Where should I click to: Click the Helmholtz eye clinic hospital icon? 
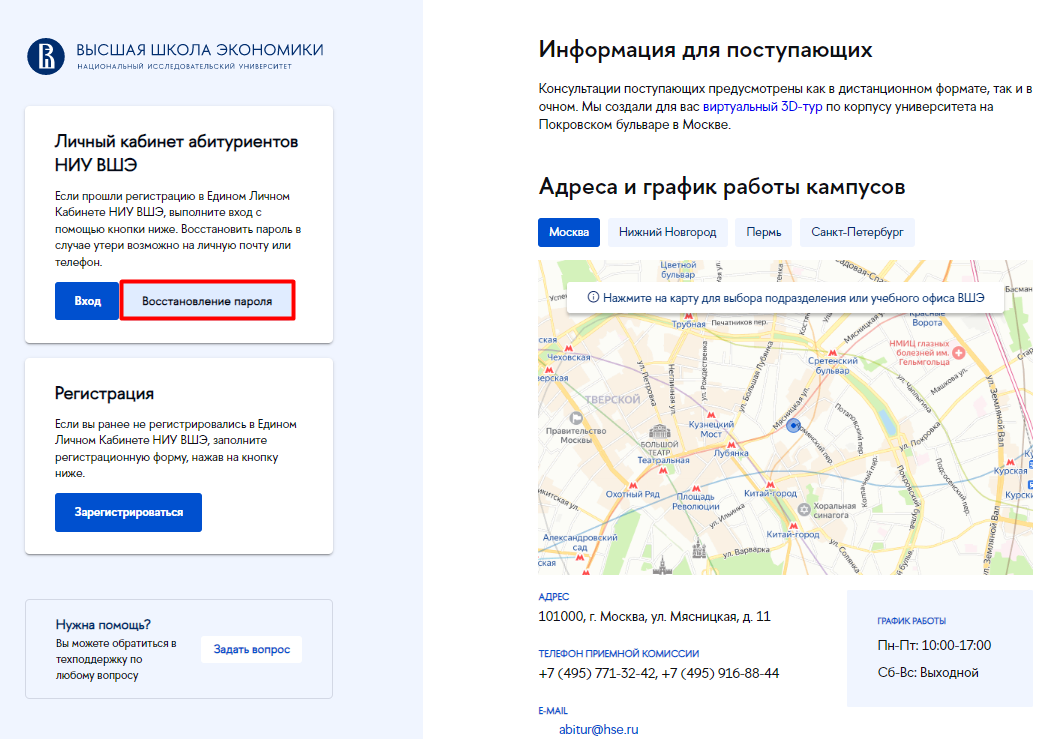coord(958,353)
